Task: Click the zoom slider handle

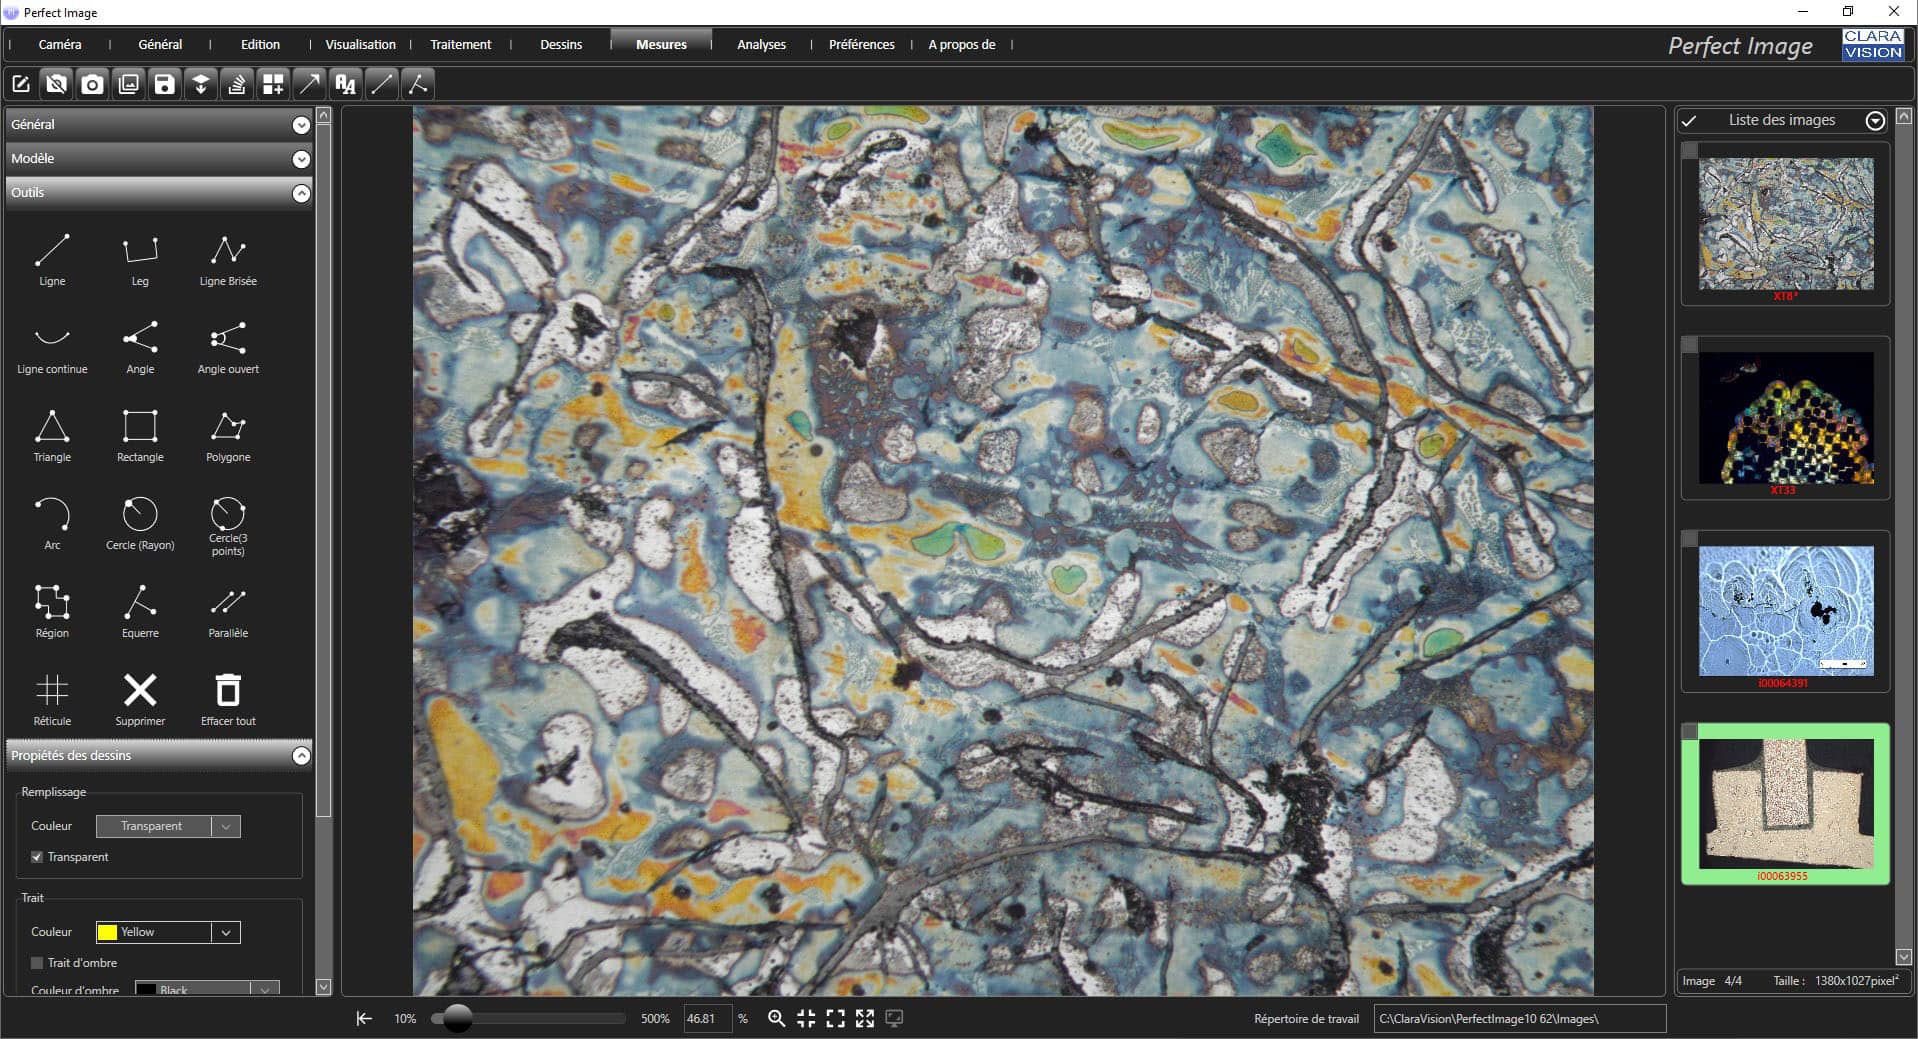Action: click(x=457, y=1018)
